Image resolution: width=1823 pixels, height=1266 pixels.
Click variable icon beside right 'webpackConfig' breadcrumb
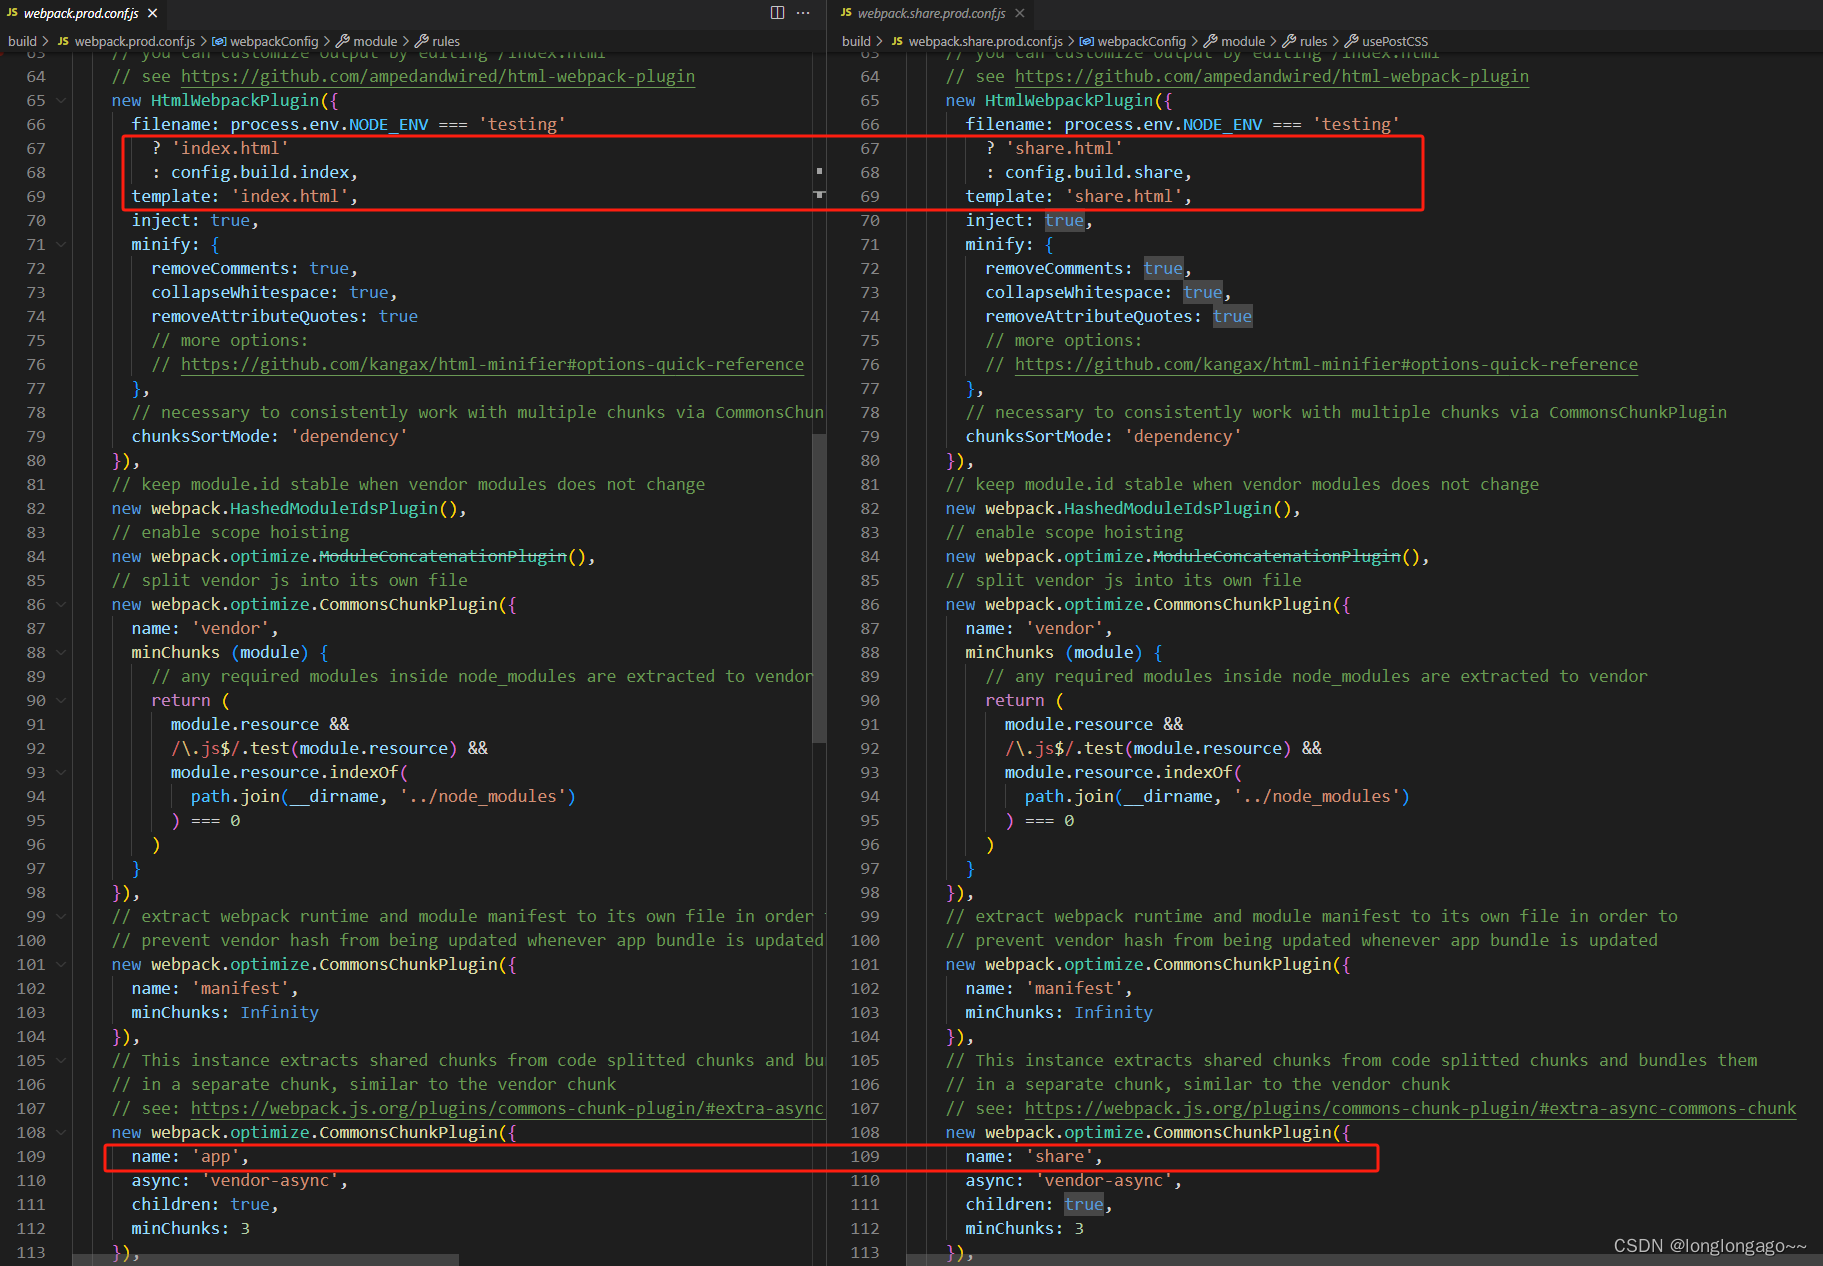click(x=1086, y=41)
